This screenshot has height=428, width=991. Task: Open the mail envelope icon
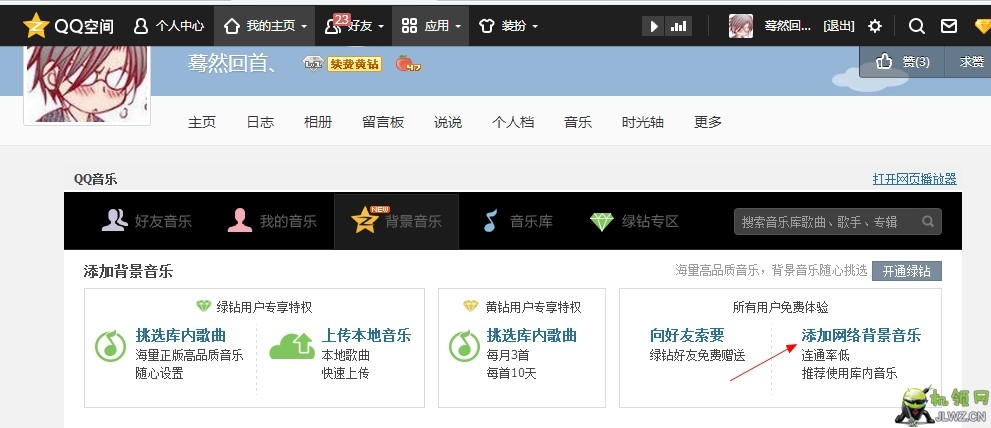(x=949, y=26)
